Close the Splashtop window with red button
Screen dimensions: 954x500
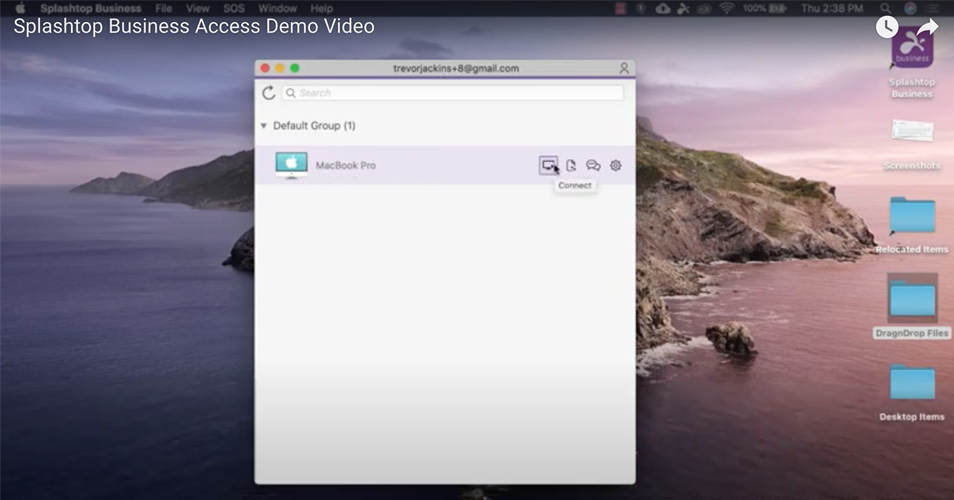[265, 68]
